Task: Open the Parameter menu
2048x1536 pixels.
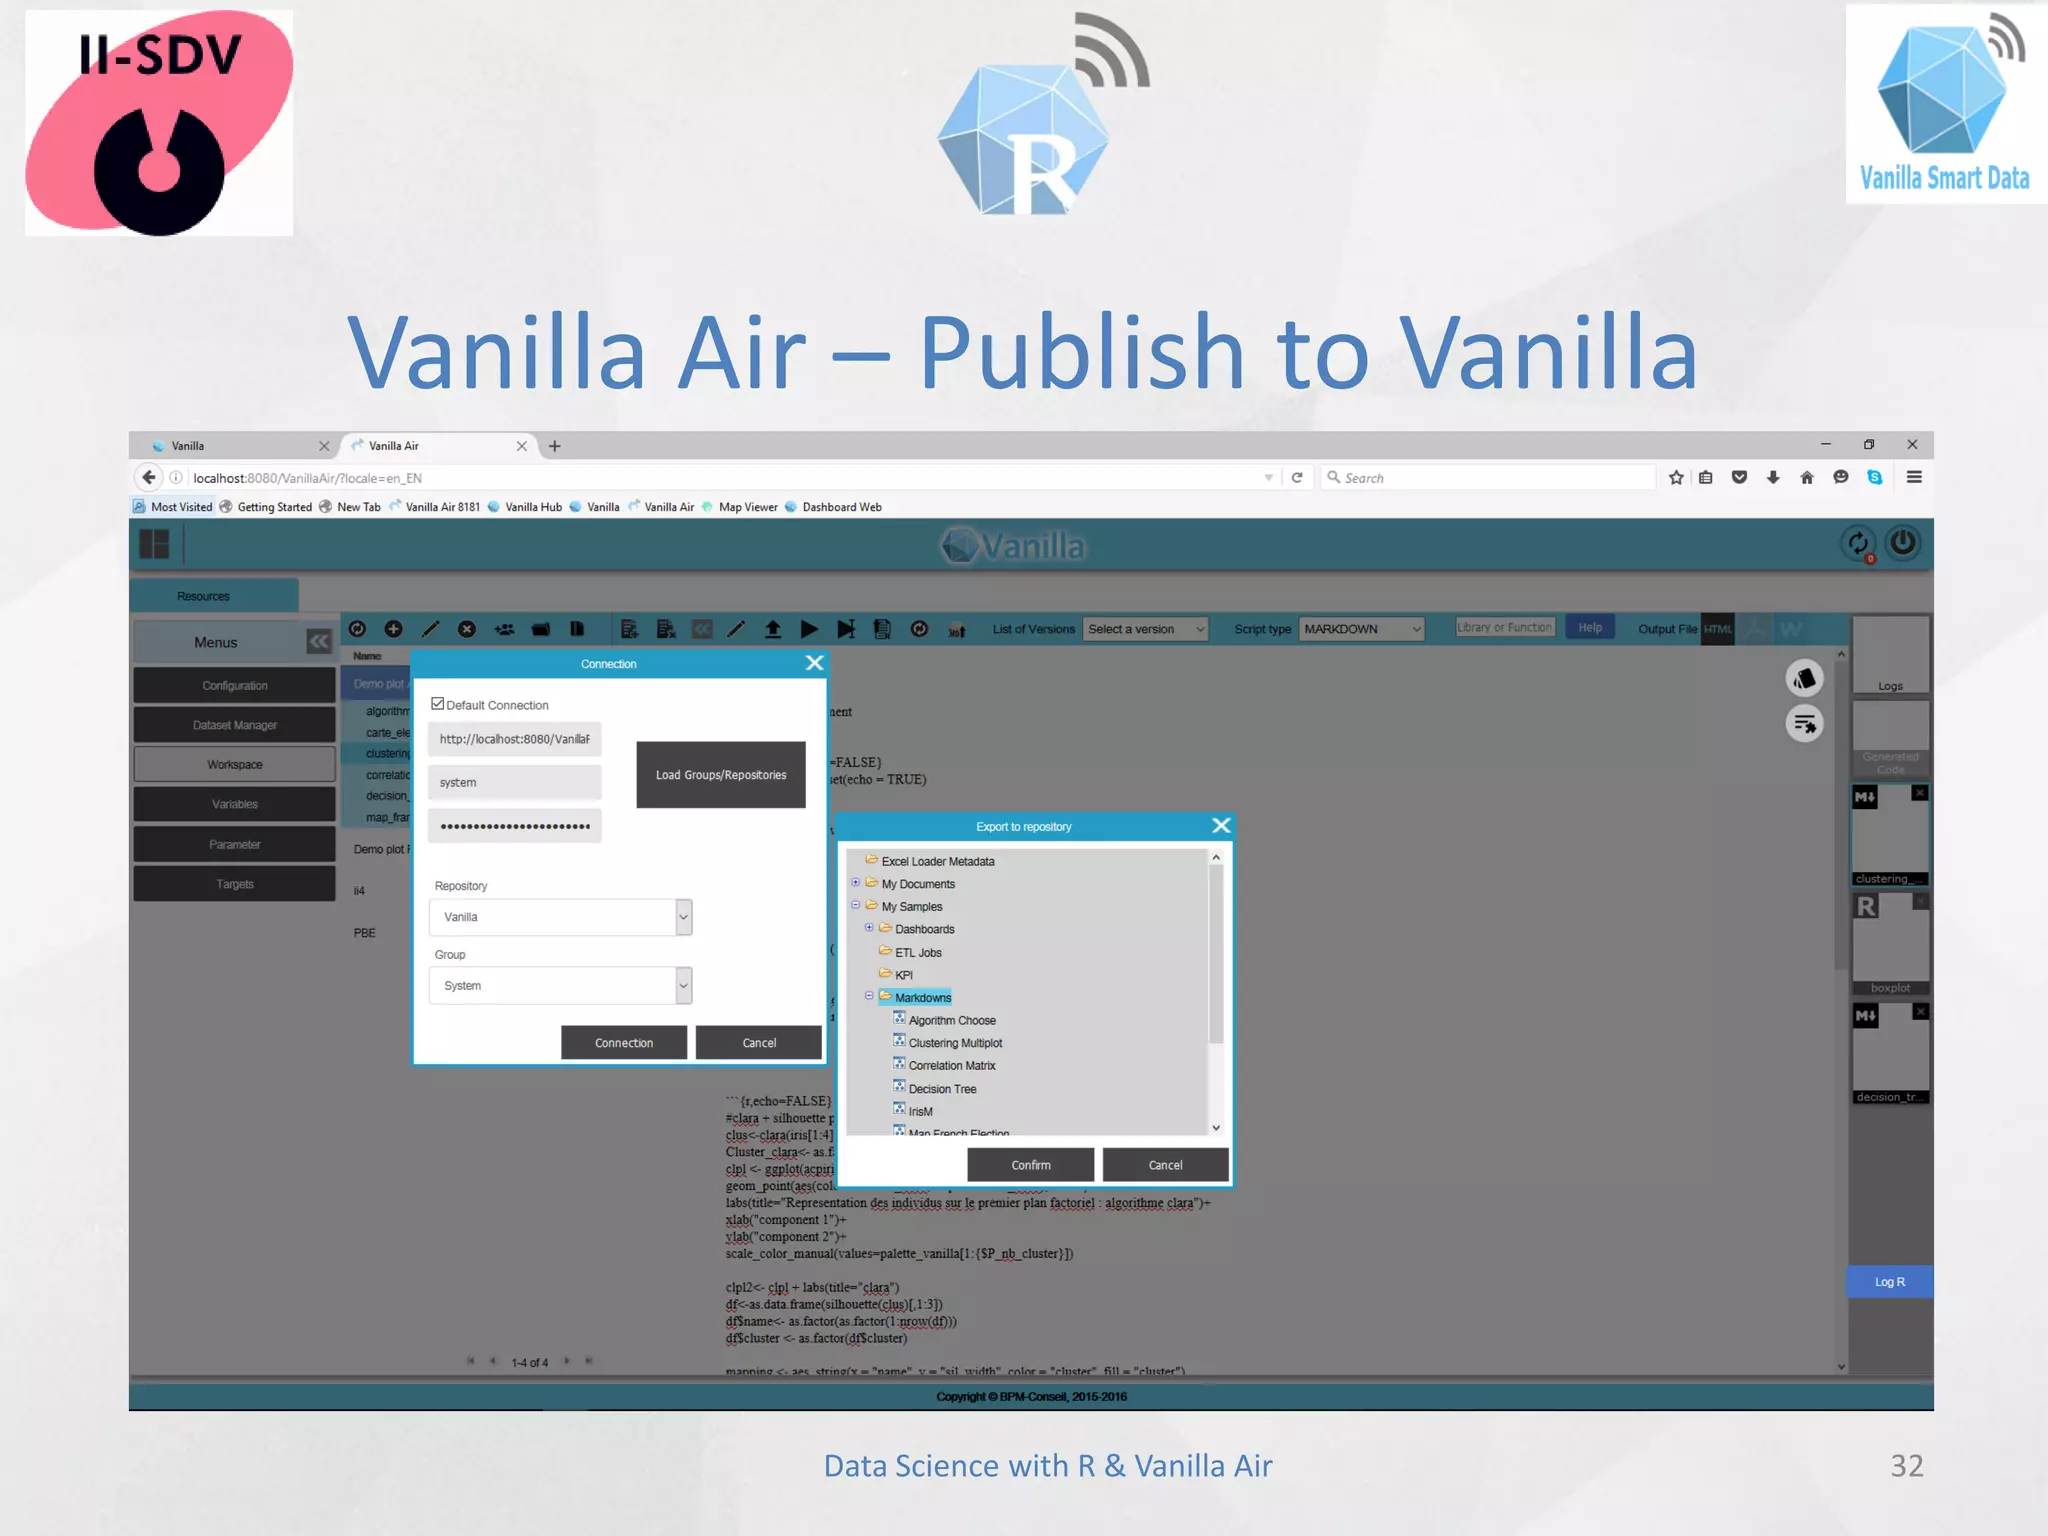Action: 234,845
